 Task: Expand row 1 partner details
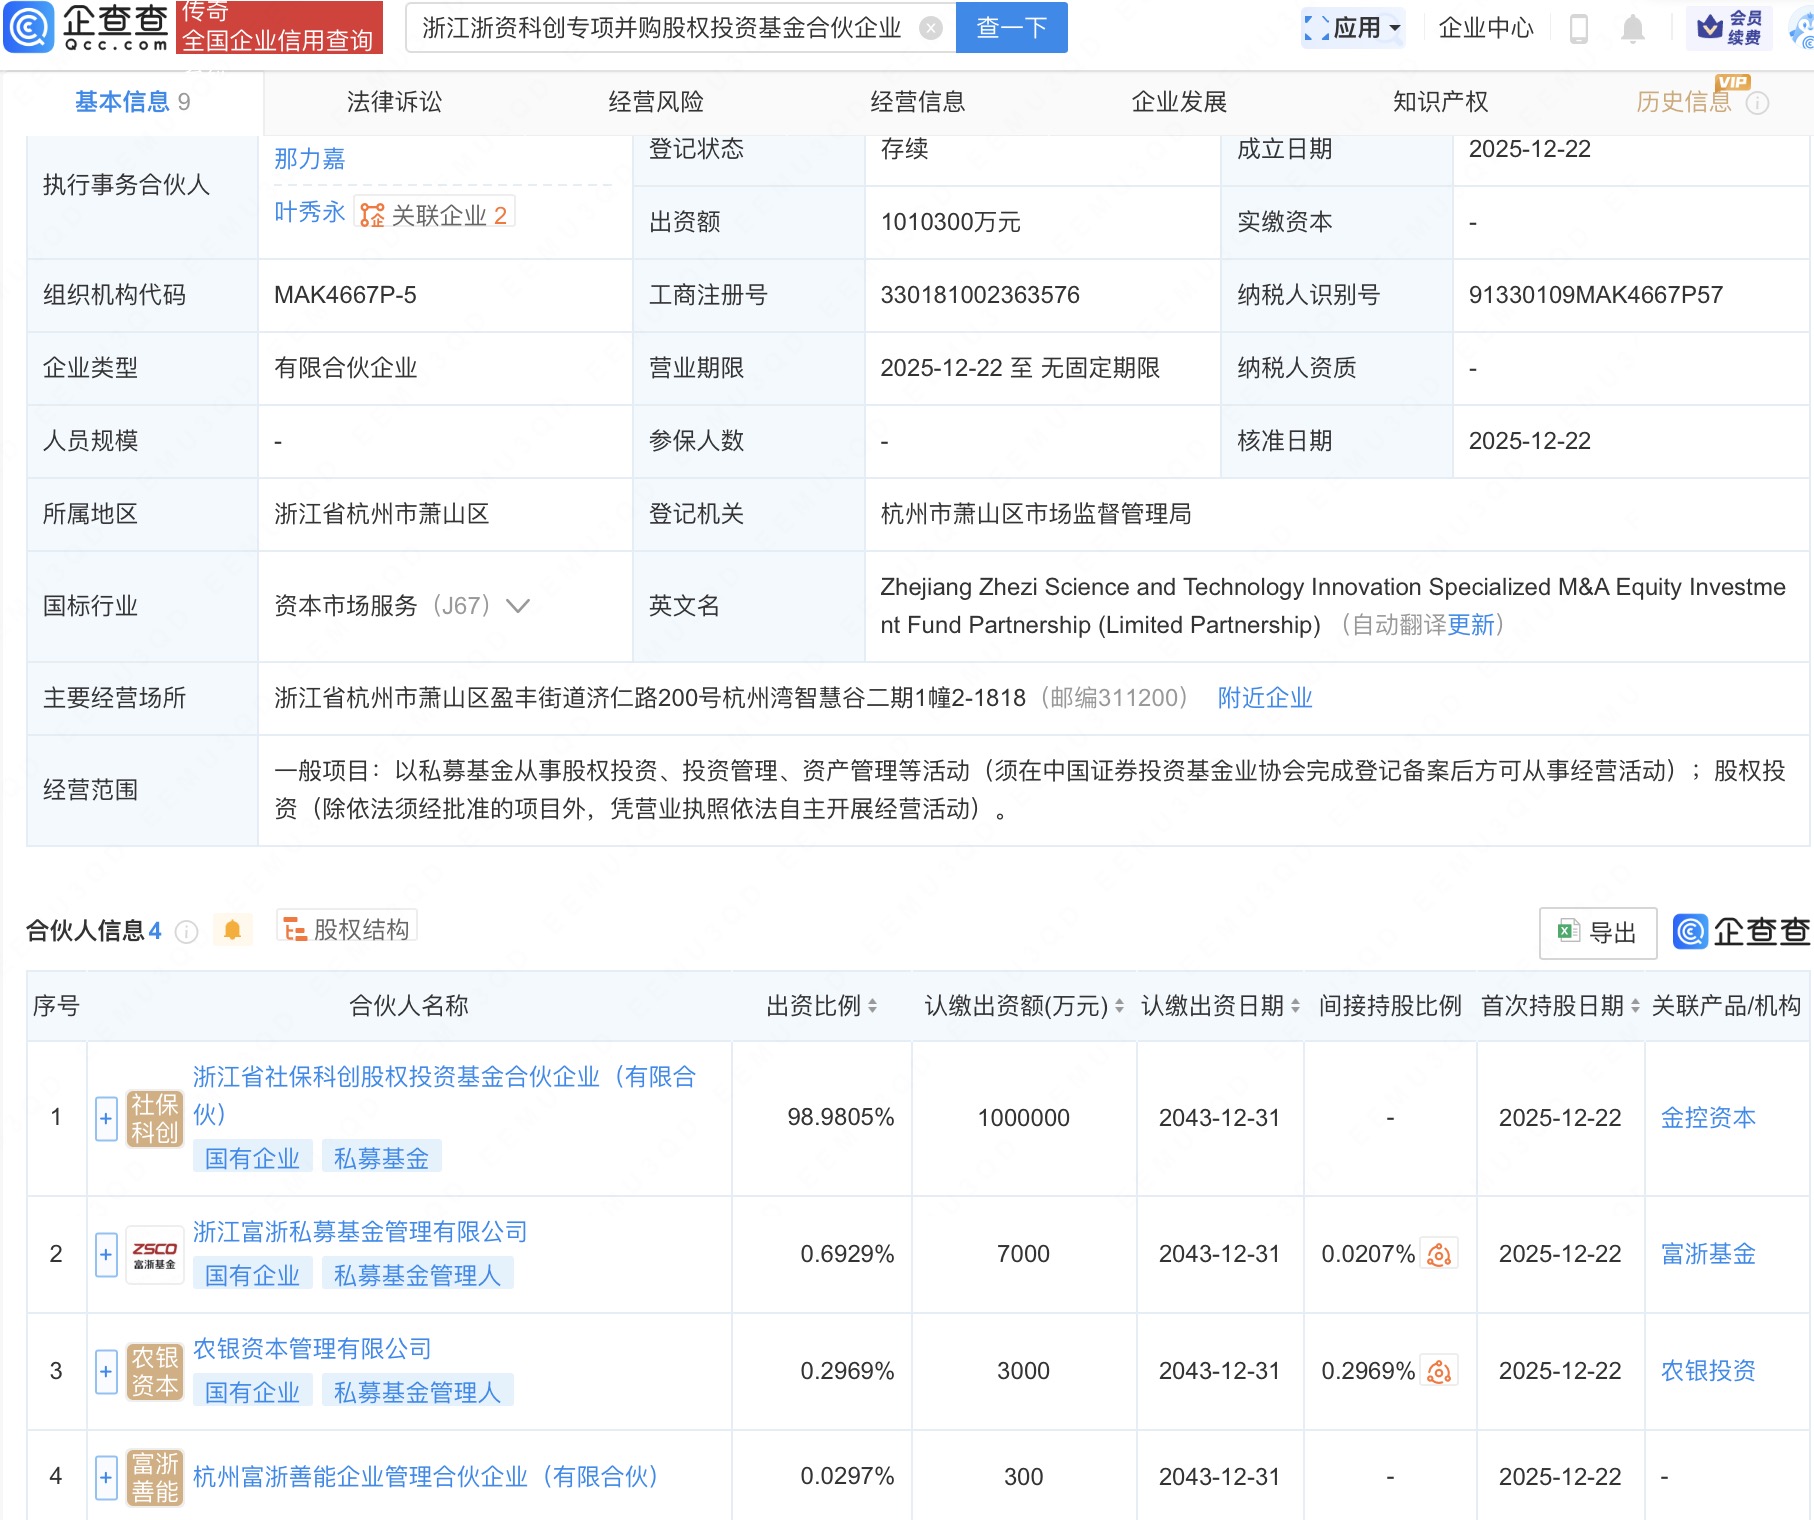tap(106, 1118)
